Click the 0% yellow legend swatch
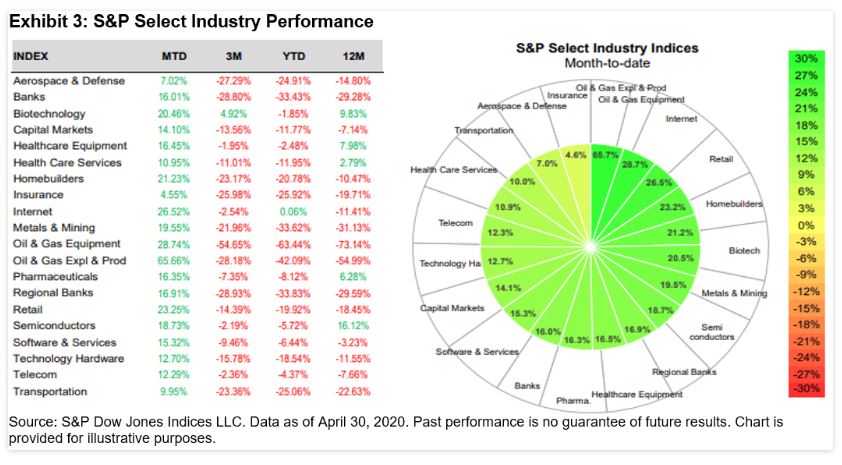The width and height of the screenshot is (842, 465). tap(805, 226)
